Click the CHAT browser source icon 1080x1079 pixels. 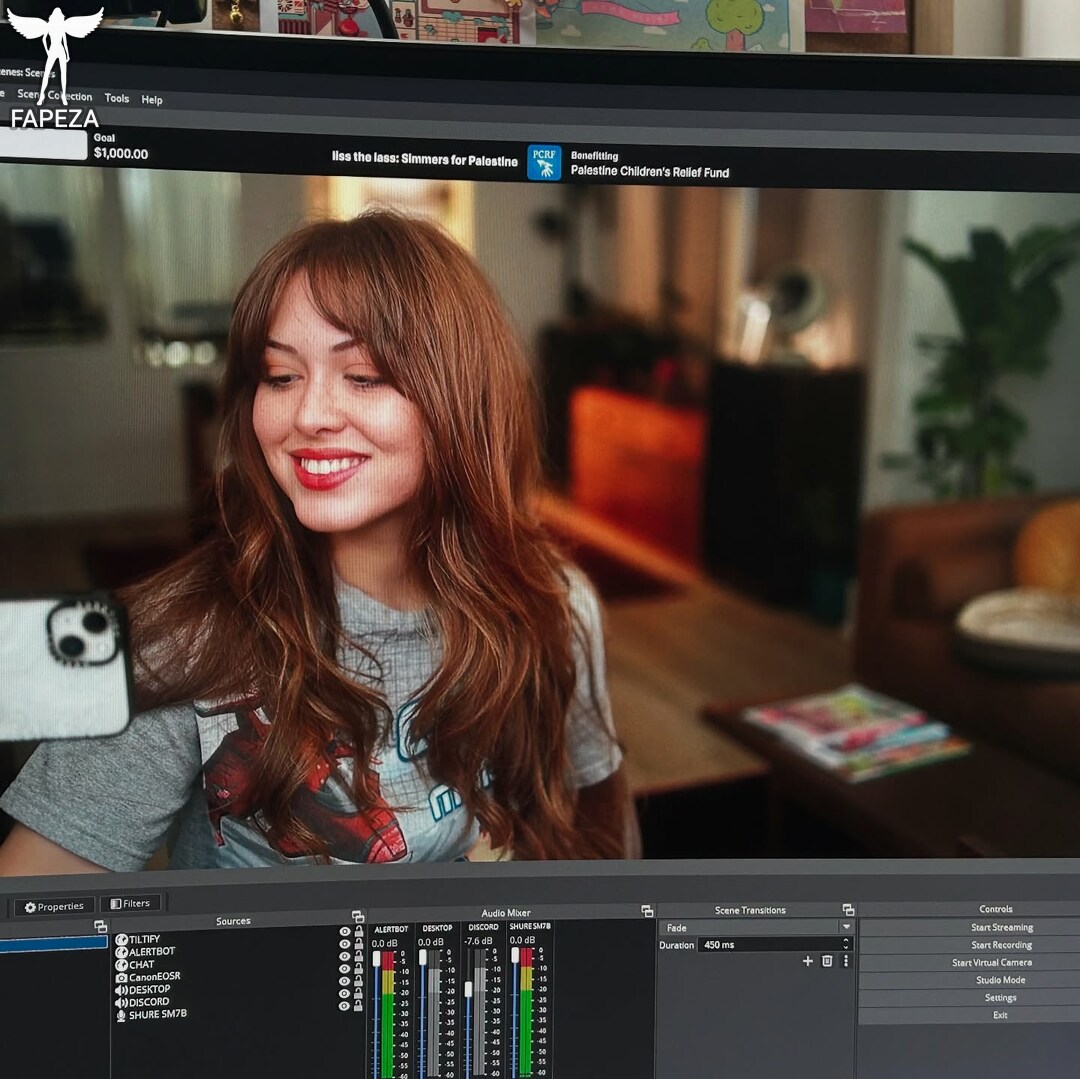coord(121,965)
